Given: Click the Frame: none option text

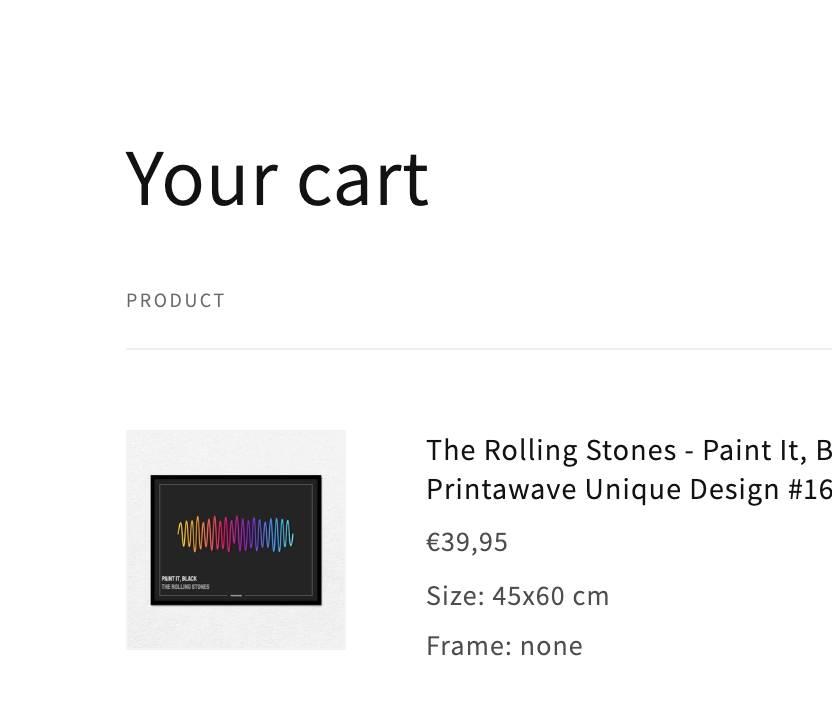Looking at the screenshot, I should (x=505, y=646).
